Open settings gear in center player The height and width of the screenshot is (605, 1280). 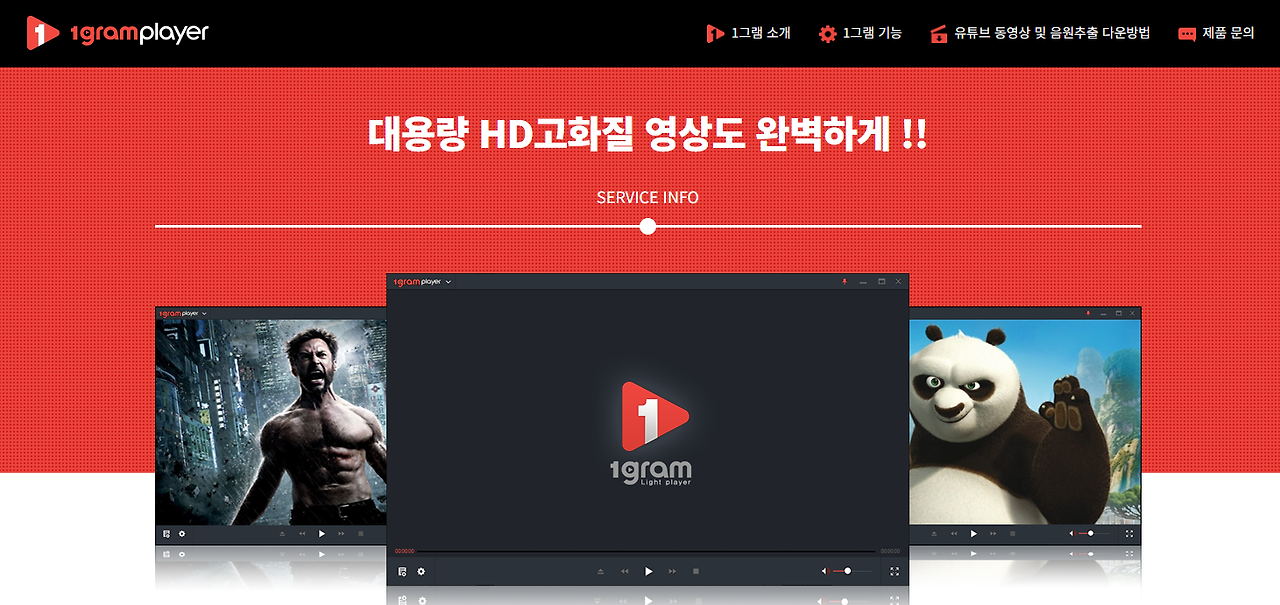pyautogui.click(x=421, y=571)
